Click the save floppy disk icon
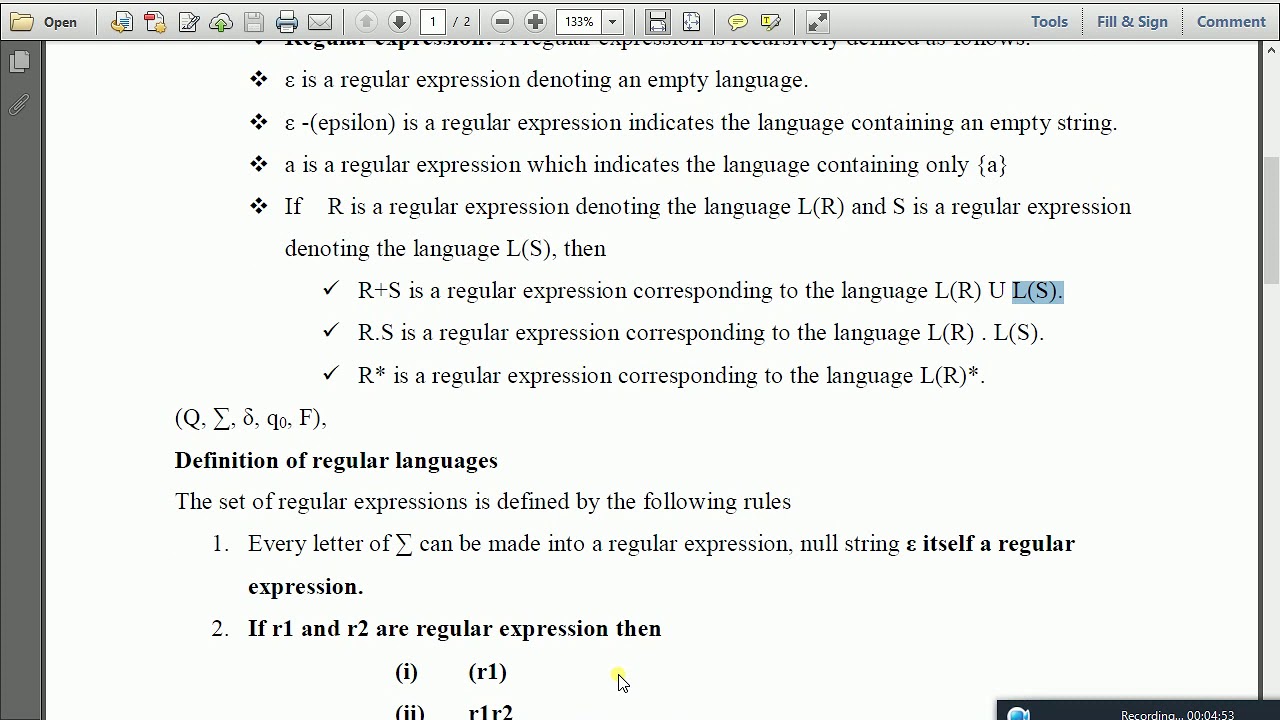 click(x=254, y=21)
